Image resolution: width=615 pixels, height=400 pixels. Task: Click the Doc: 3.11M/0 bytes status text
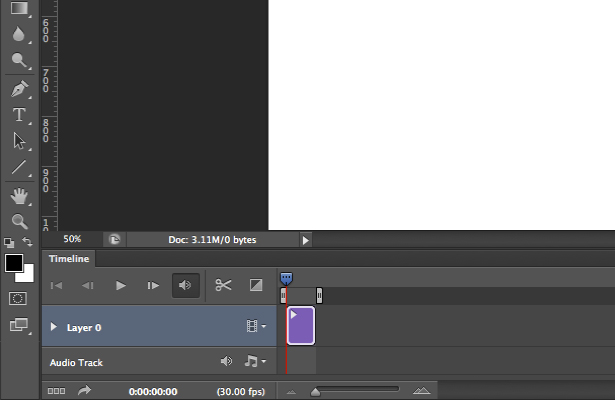tap(212, 240)
